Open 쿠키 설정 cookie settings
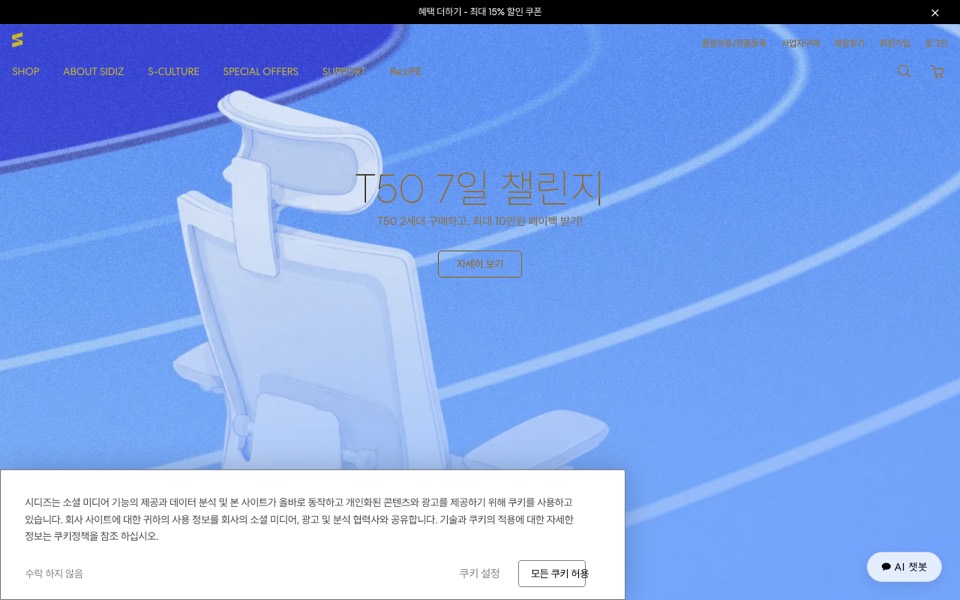960x600 pixels. click(x=479, y=574)
